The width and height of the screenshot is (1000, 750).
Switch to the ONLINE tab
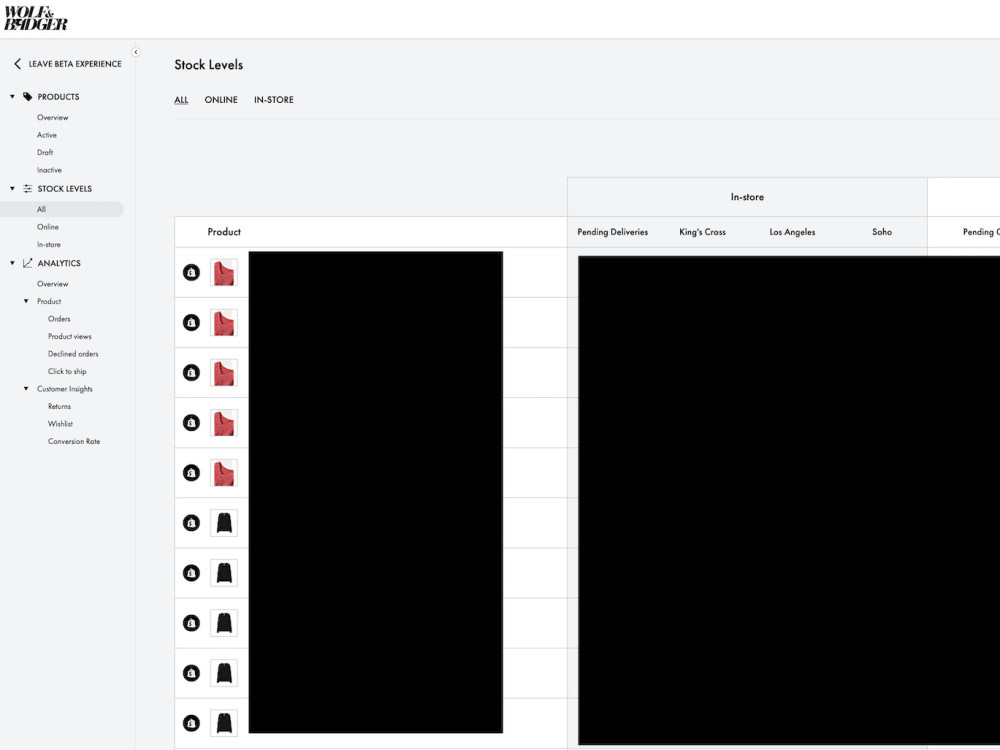point(221,99)
